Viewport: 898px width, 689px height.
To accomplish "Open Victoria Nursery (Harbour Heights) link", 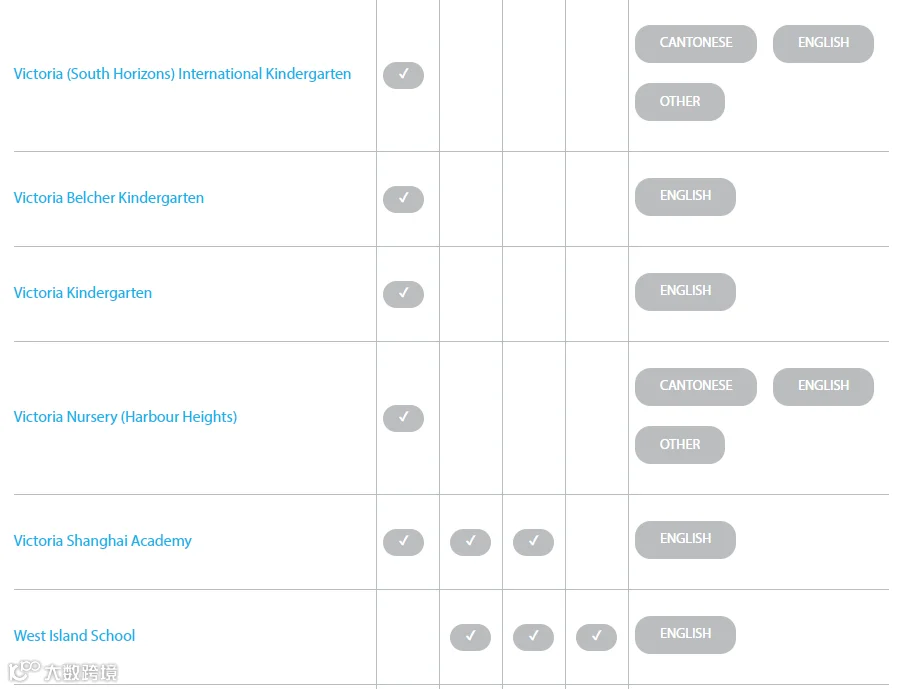I will [x=125, y=416].
